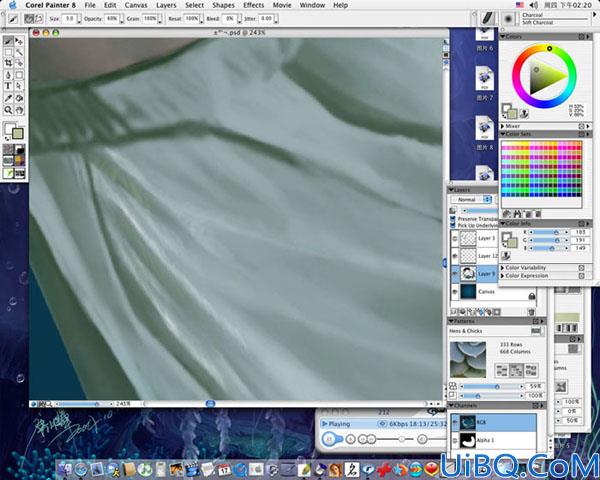Toggle Alpha 1 channel visibility eye
The width and height of the screenshot is (600, 480).
click(455, 441)
